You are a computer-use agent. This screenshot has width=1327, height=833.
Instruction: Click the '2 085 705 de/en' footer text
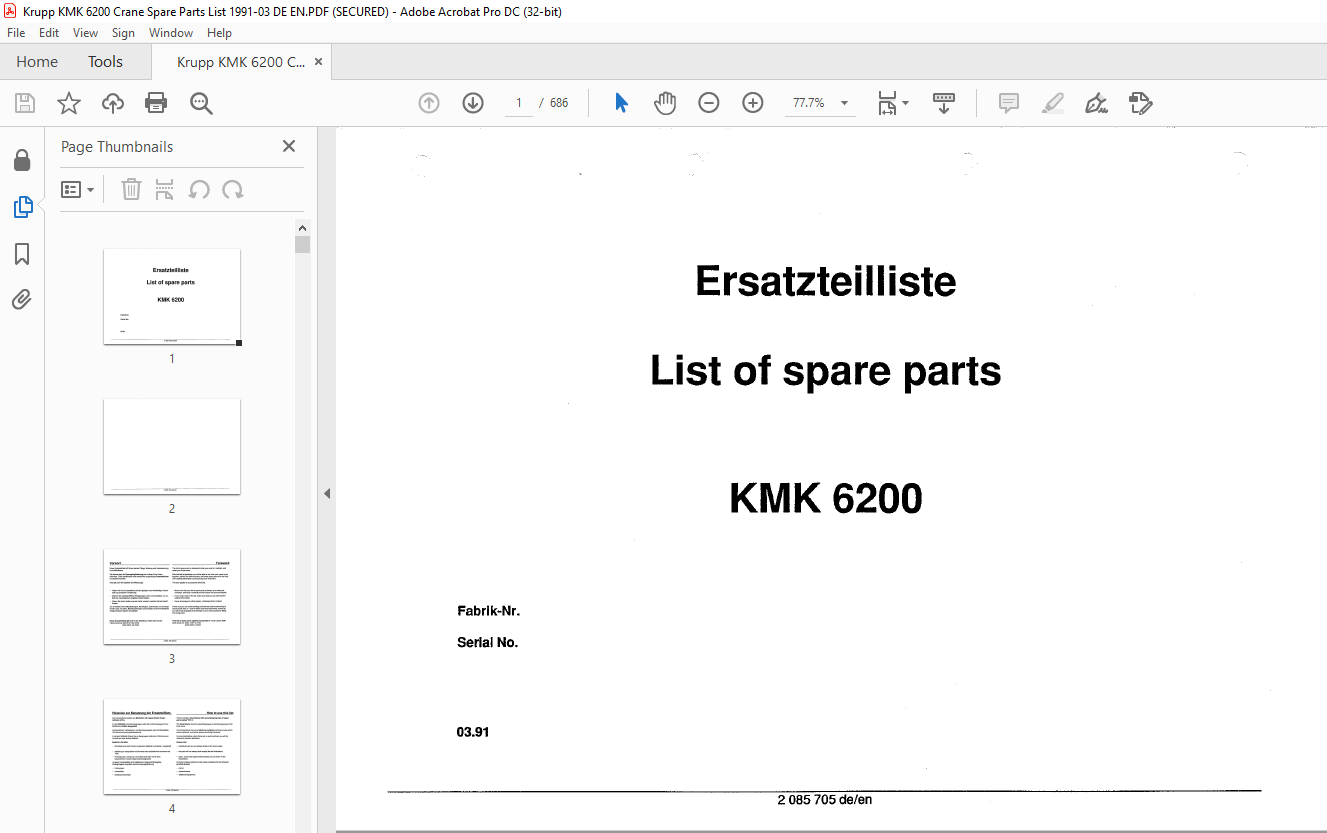tap(825, 800)
